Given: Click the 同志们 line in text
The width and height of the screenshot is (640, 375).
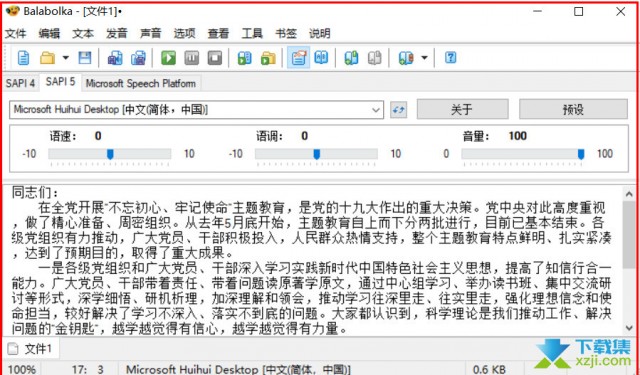Looking at the screenshot, I should 35,192.
